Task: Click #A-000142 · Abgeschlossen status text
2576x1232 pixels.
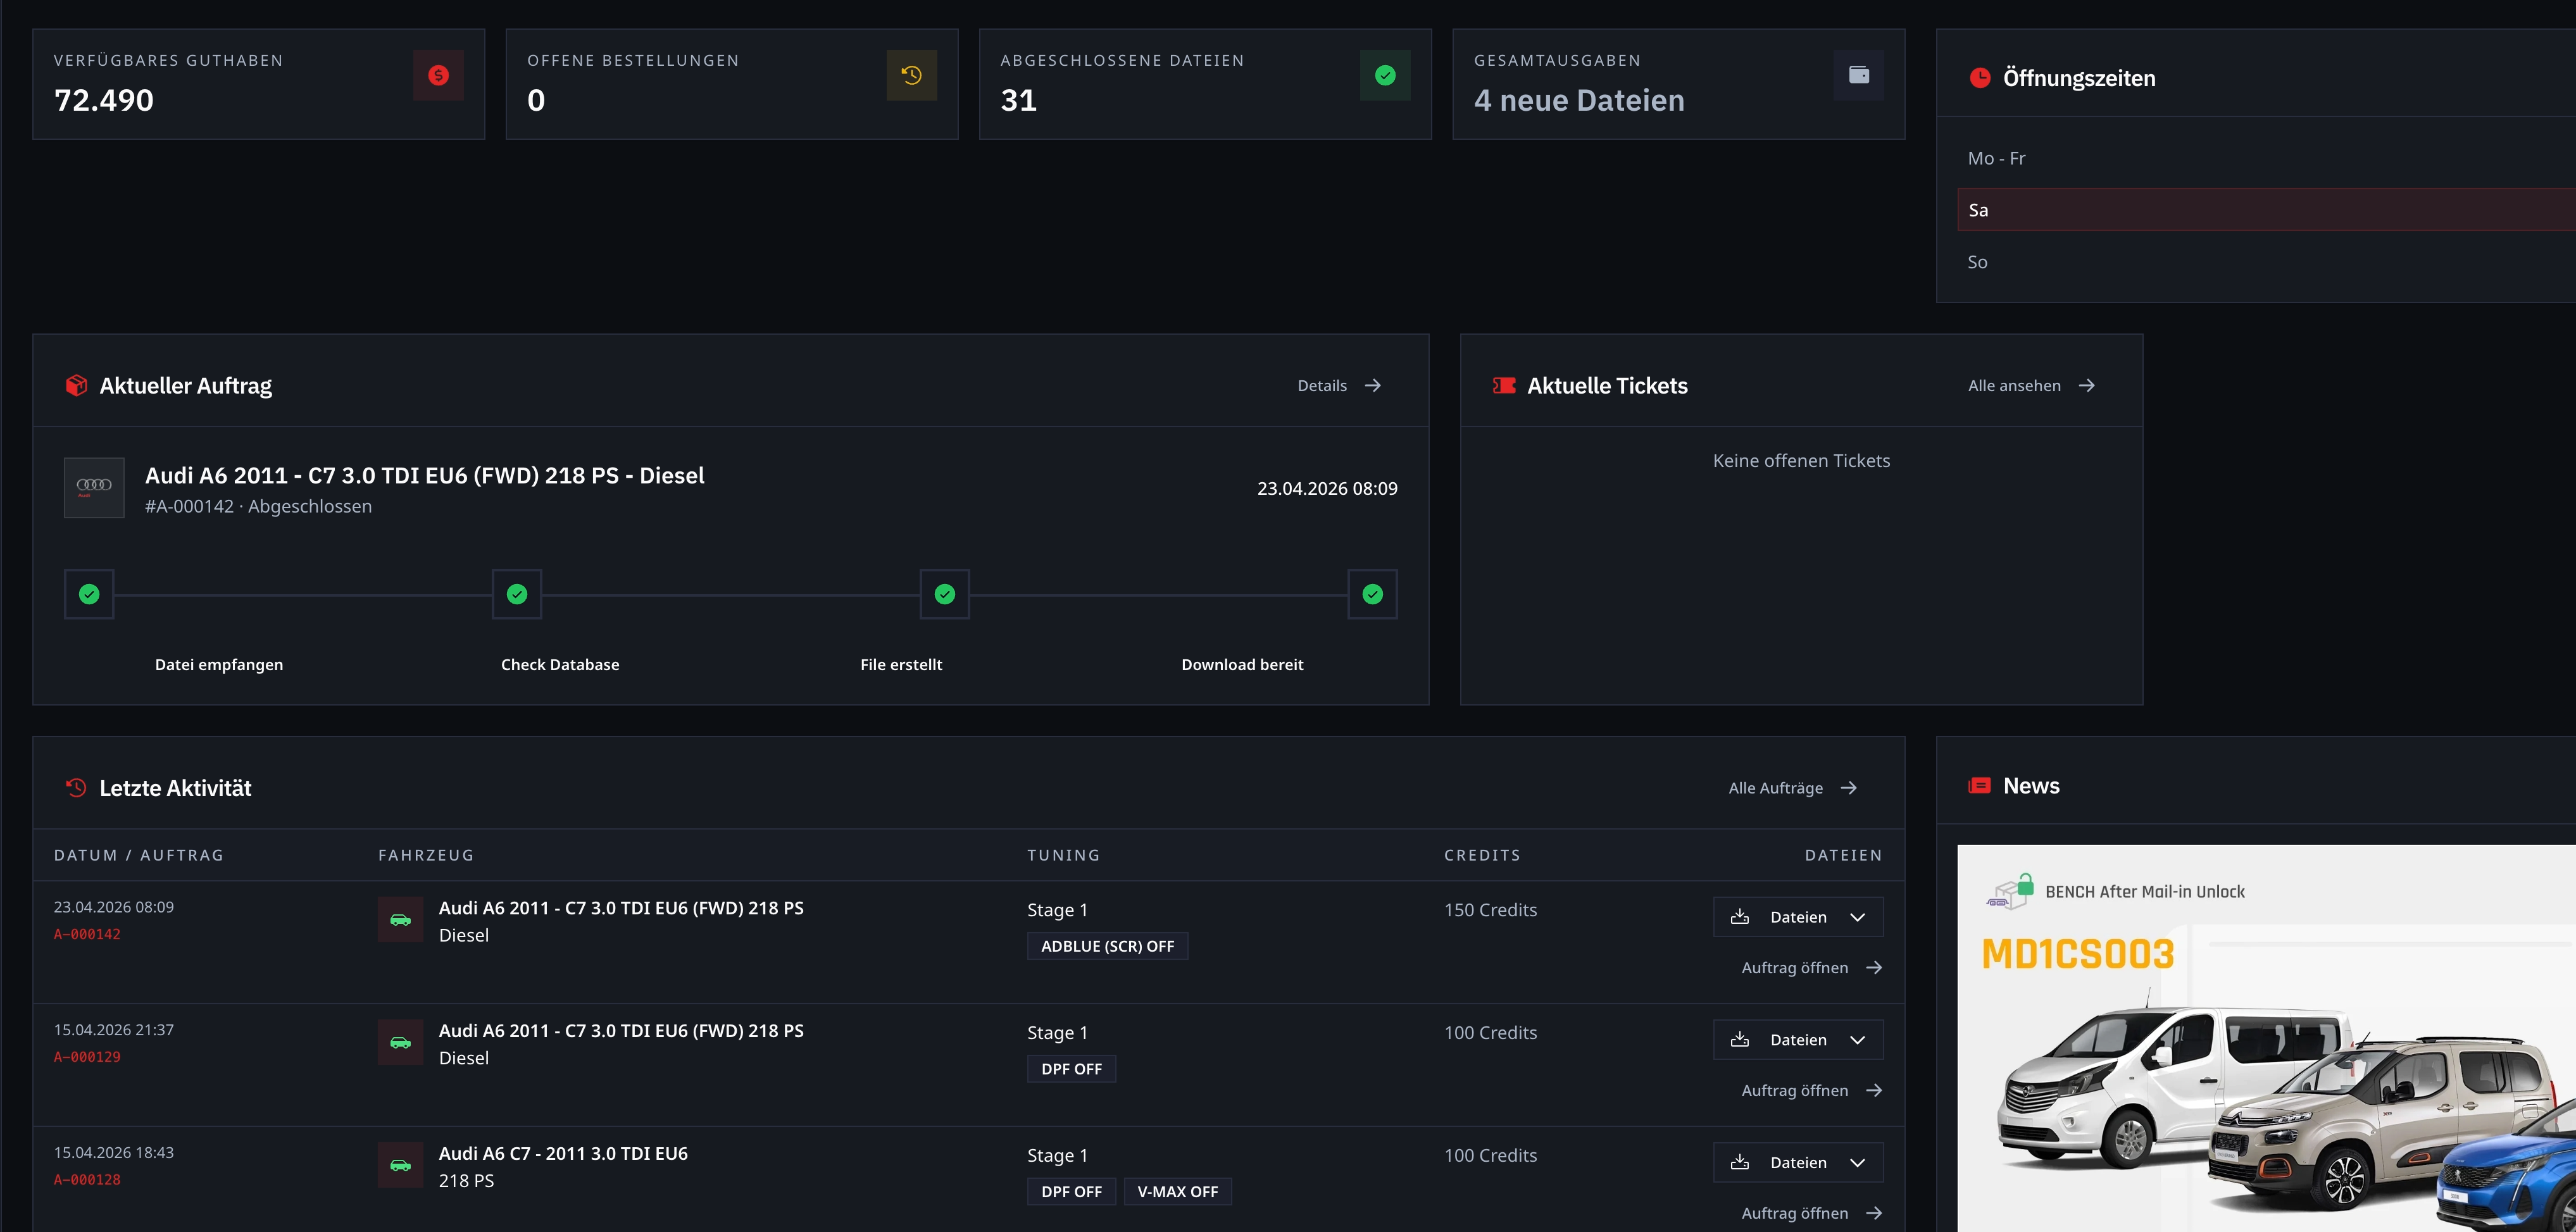Action: (x=258, y=506)
